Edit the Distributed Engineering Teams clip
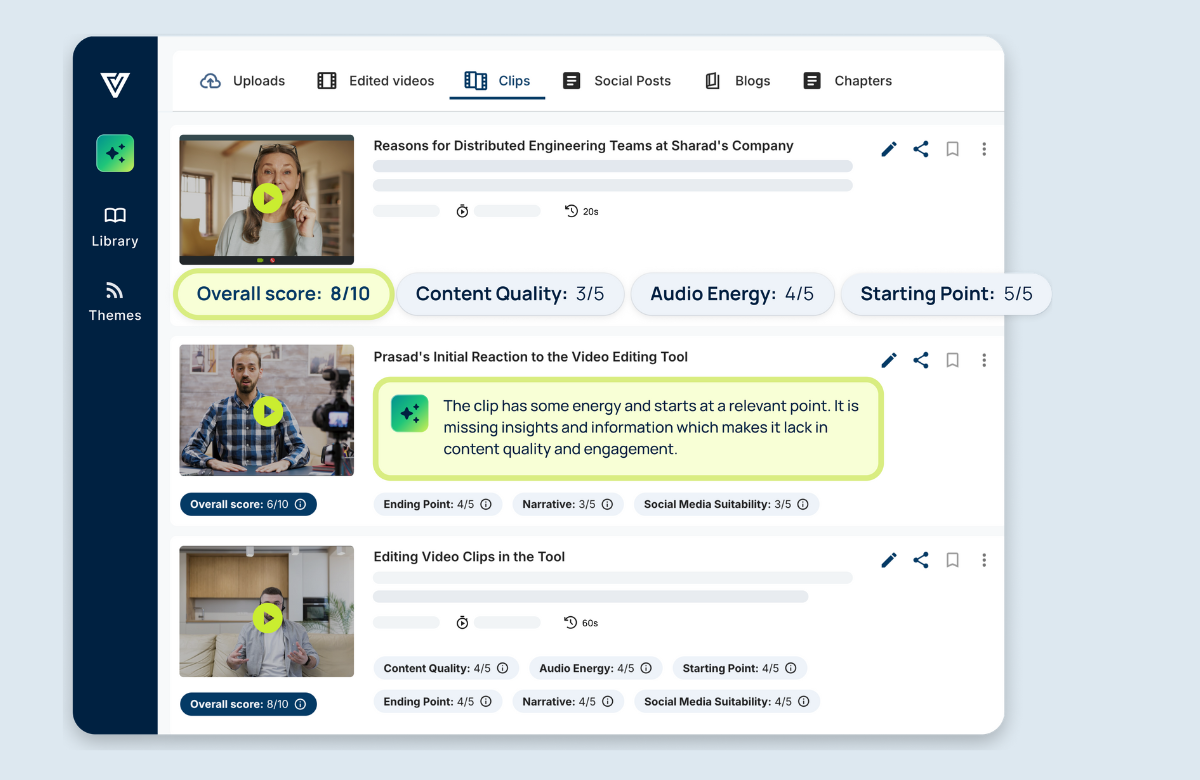Viewport: 1200px width, 780px height. click(888, 149)
